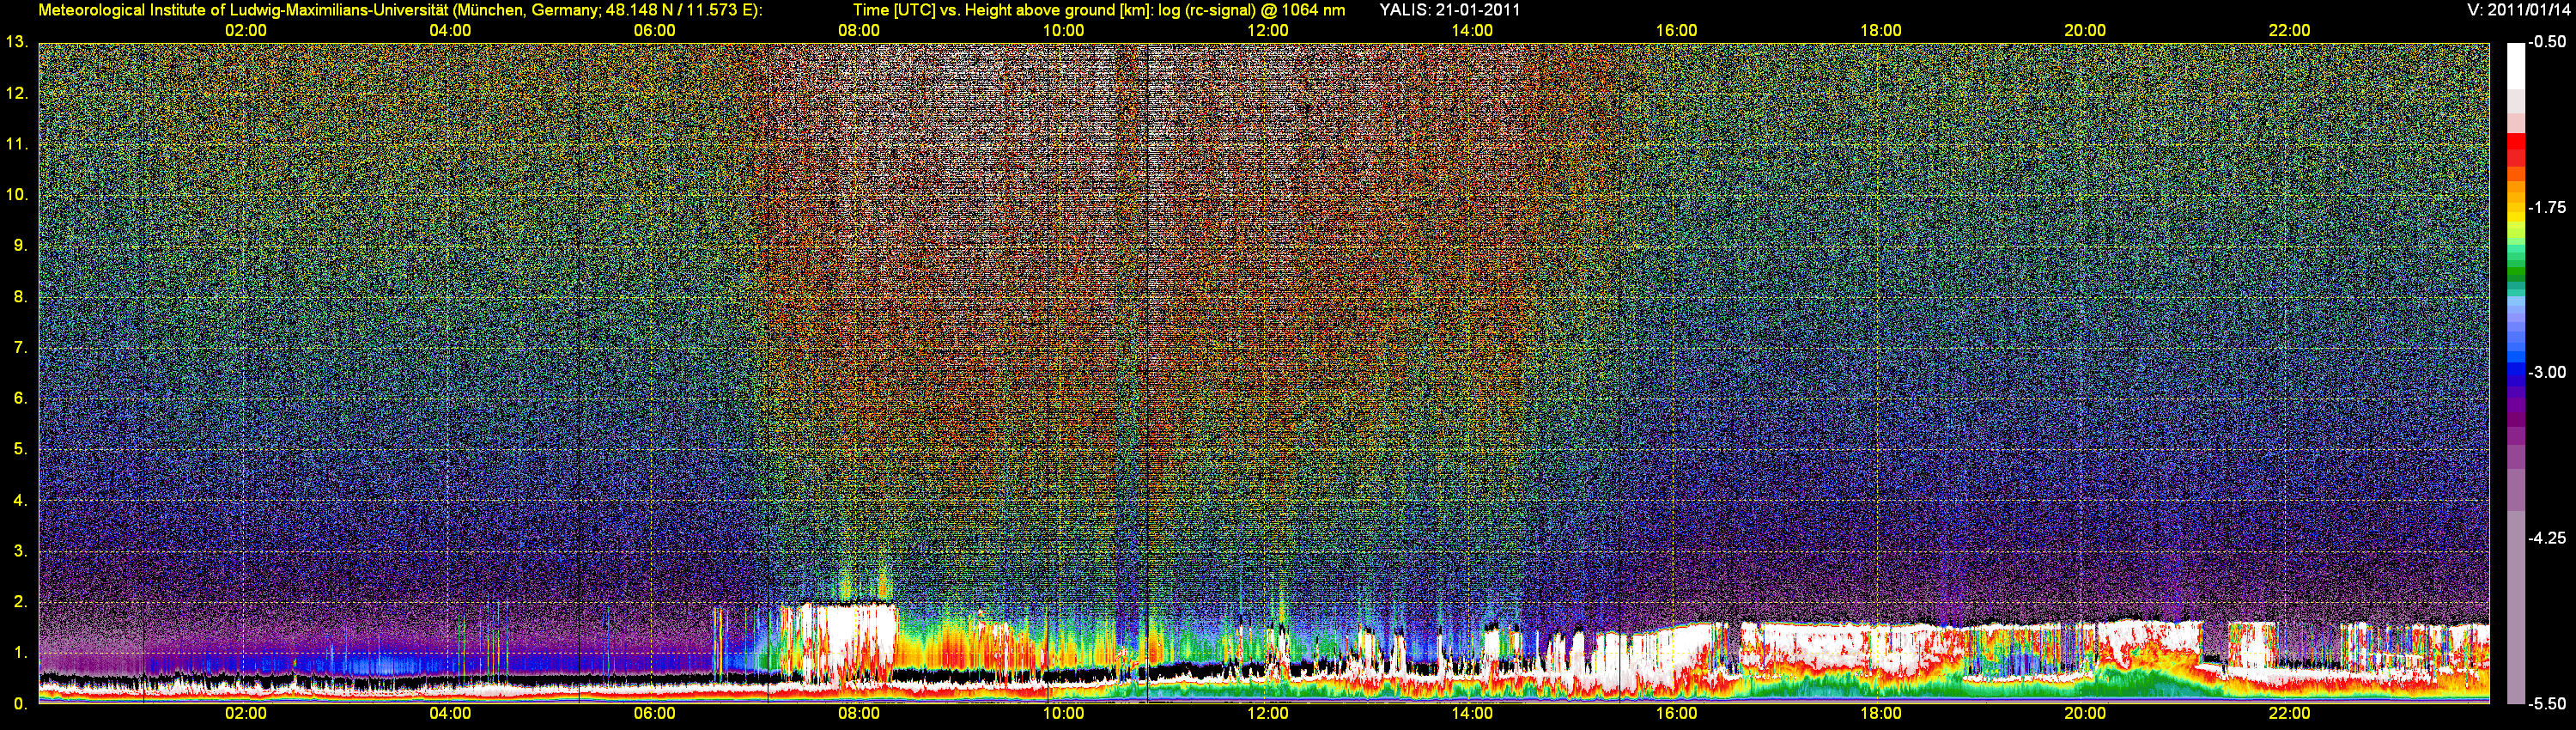Viewport: 2576px width, 730px height.
Task: Click '22:00' on the top time axis
Action: coord(2290,30)
